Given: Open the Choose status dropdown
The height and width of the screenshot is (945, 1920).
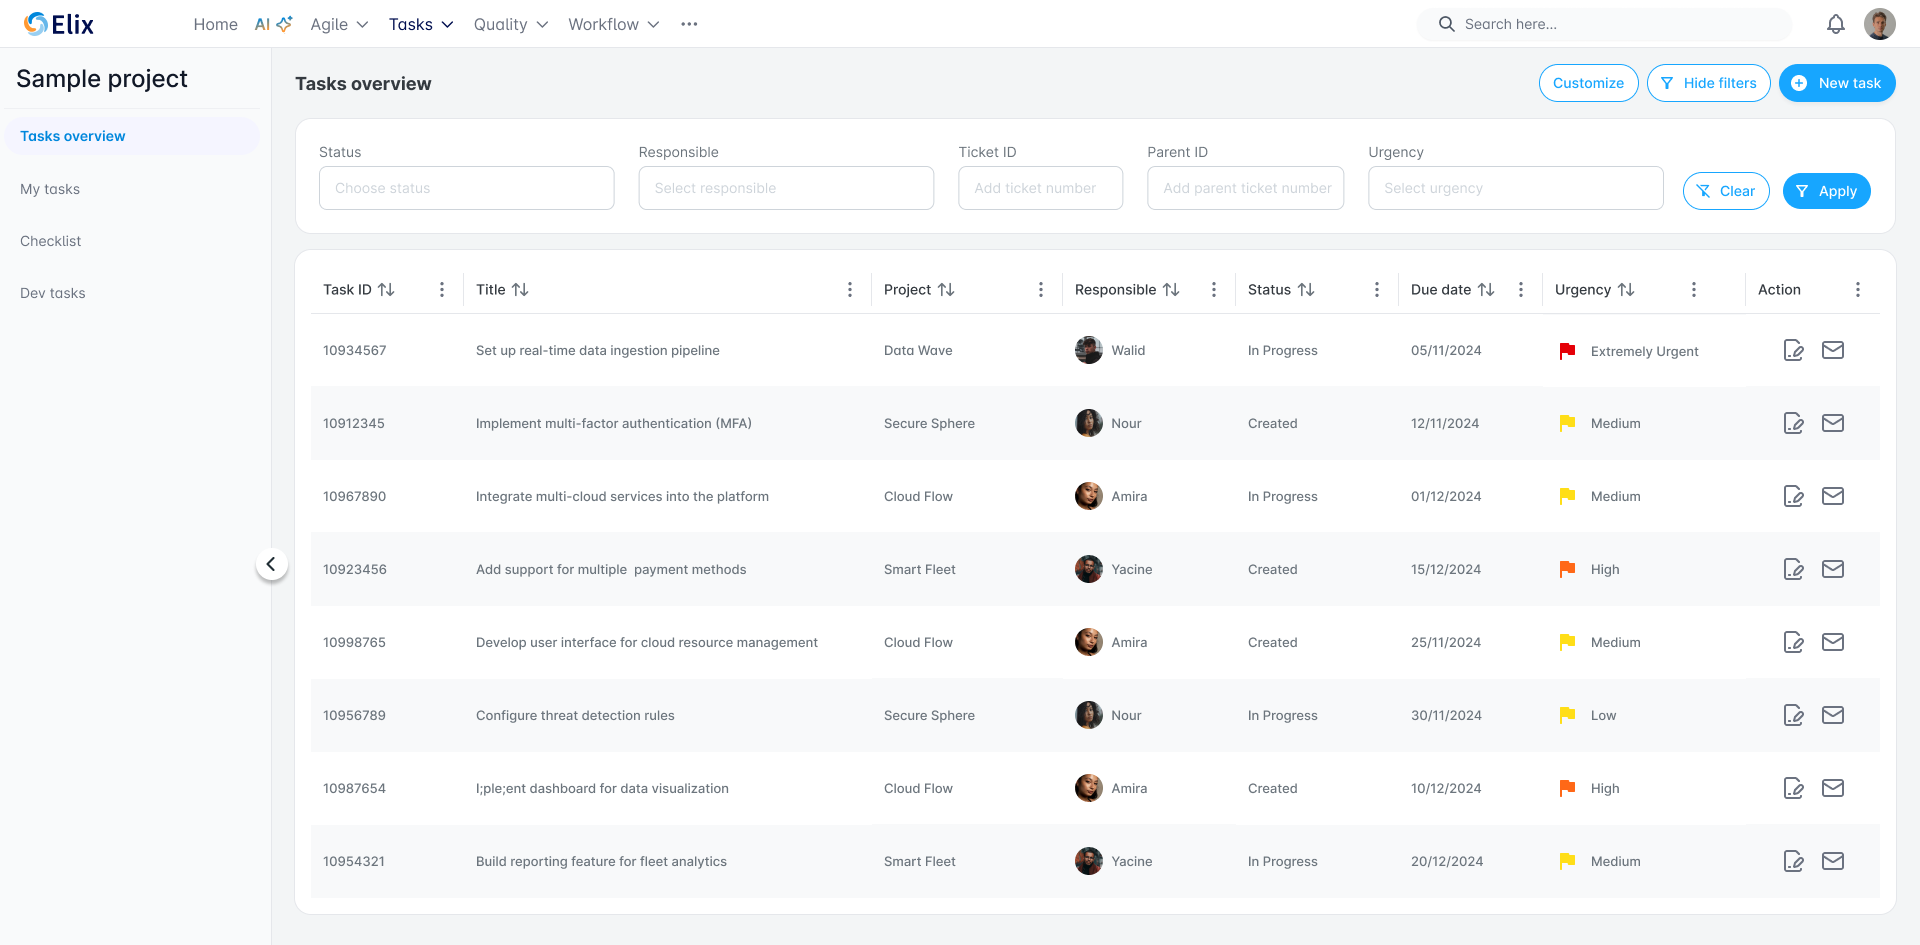Looking at the screenshot, I should [x=466, y=188].
